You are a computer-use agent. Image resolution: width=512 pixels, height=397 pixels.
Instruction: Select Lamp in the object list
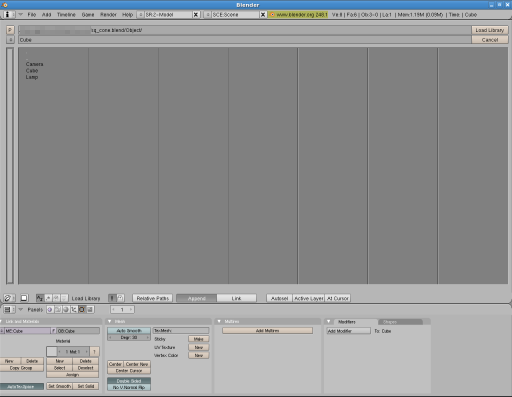(32, 77)
